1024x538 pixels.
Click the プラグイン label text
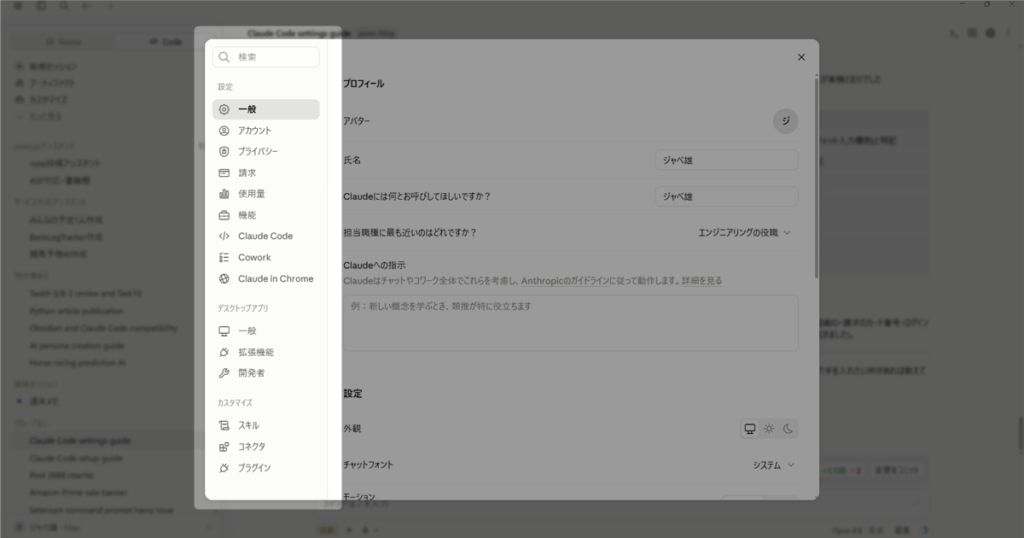point(254,467)
